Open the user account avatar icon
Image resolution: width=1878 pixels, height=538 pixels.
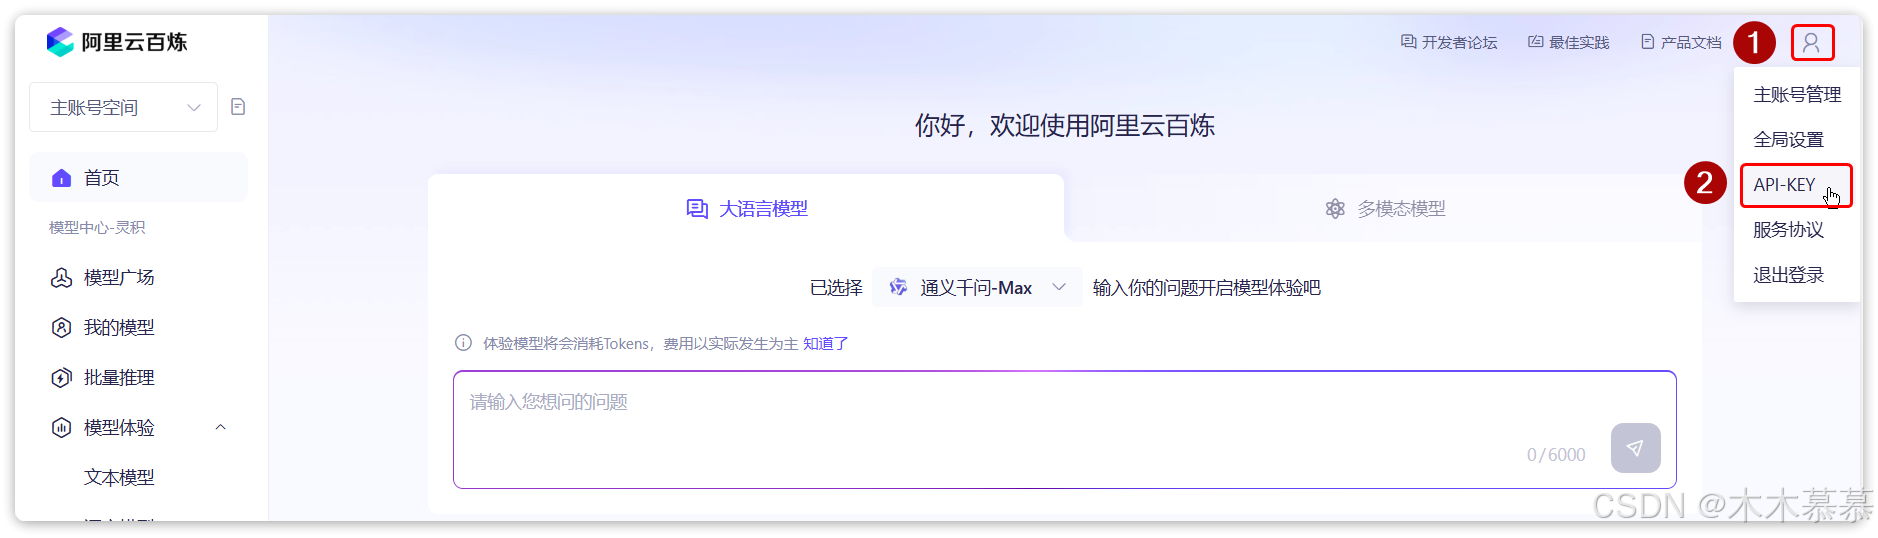pos(1811,43)
